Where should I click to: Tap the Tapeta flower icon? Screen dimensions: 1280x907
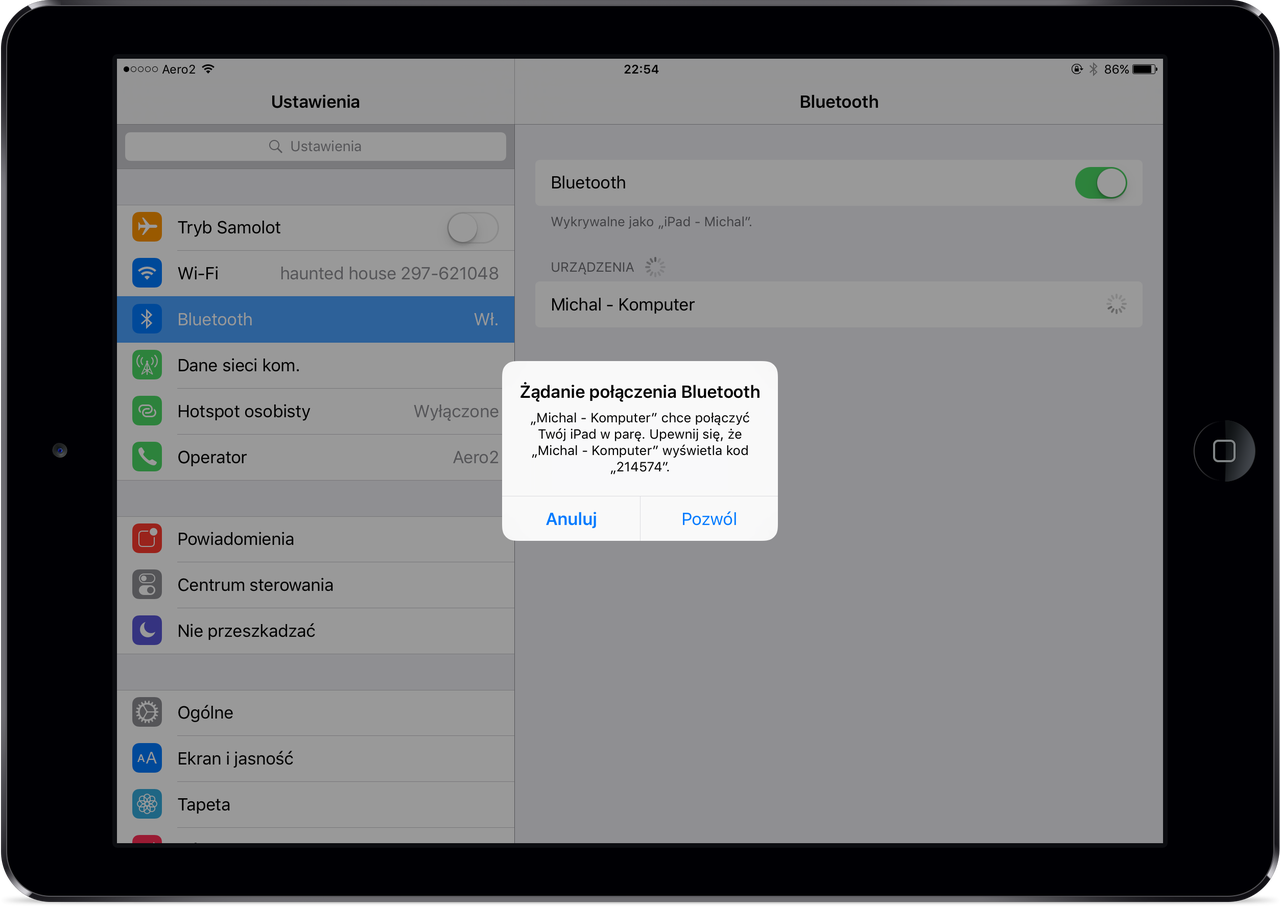(147, 804)
